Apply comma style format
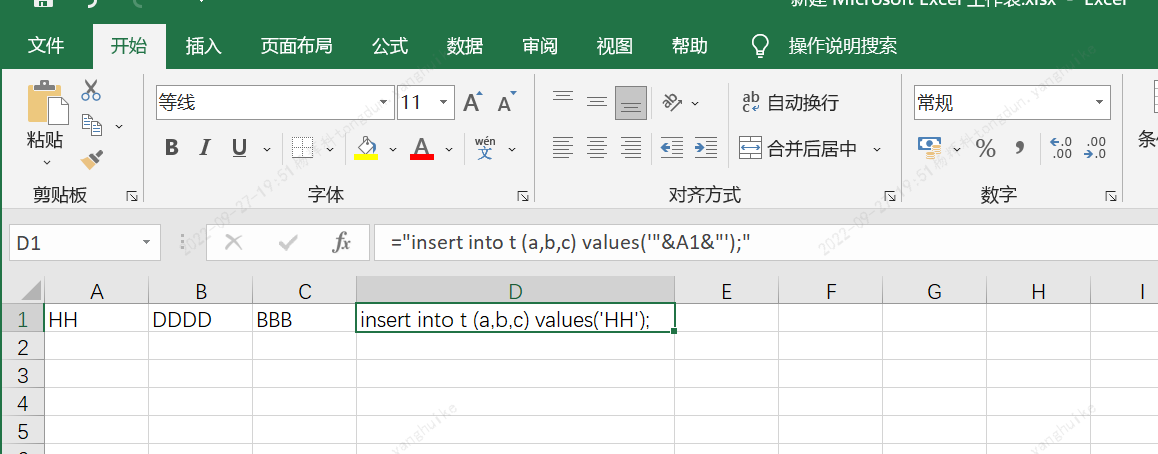Image resolution: width=1158 pixels, height=454 pixels. click(1020, 148)
